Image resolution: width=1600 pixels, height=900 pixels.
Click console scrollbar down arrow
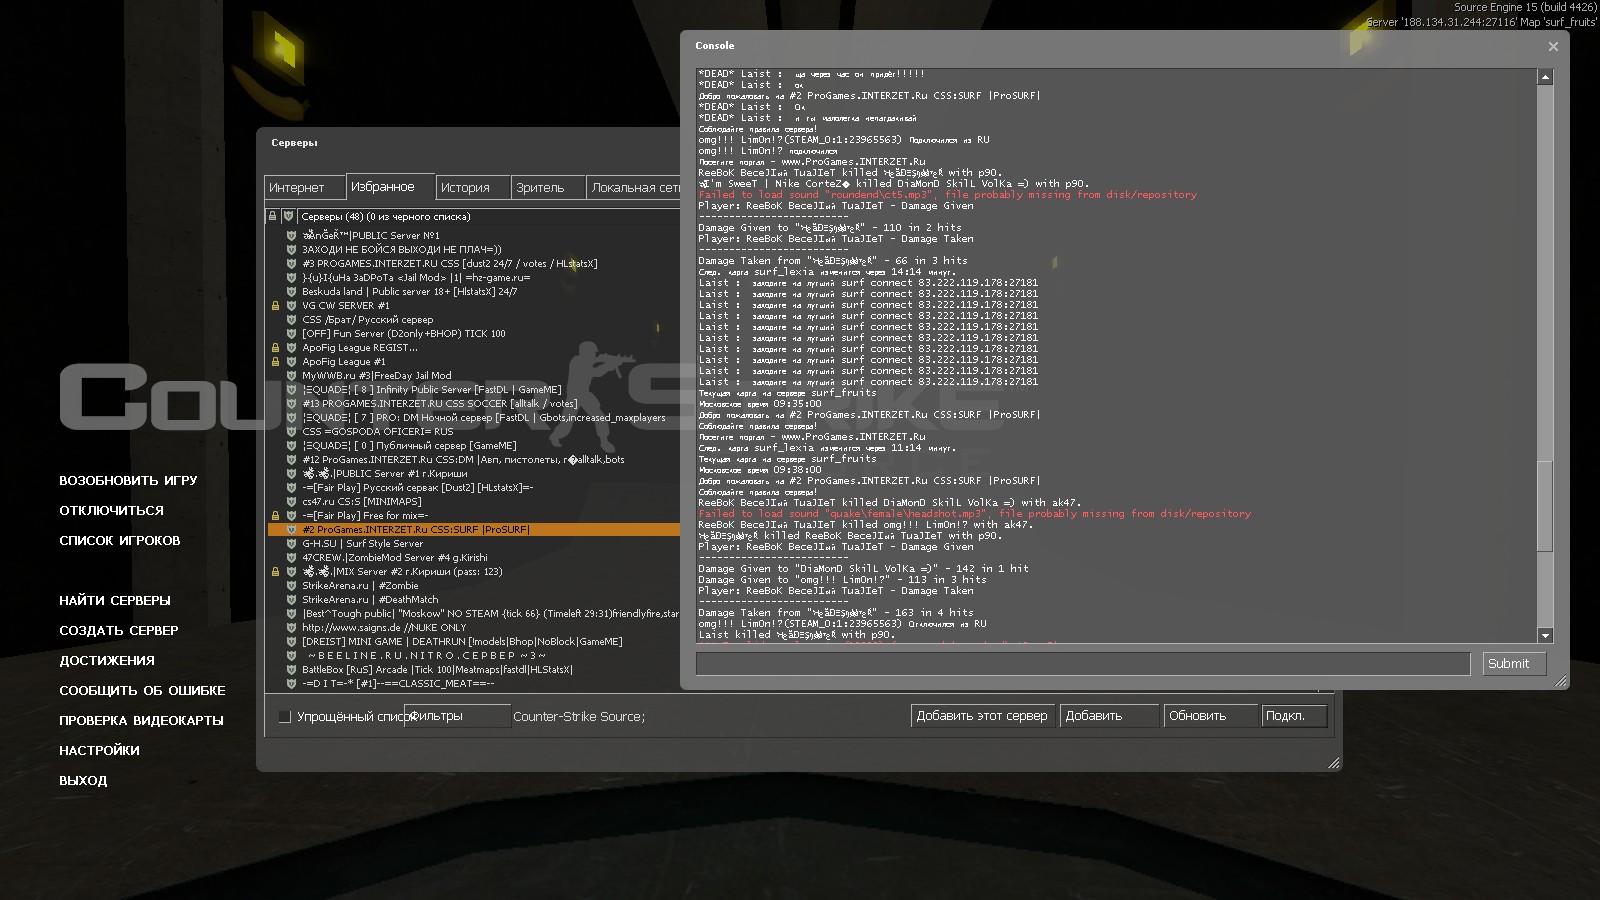1545,635
